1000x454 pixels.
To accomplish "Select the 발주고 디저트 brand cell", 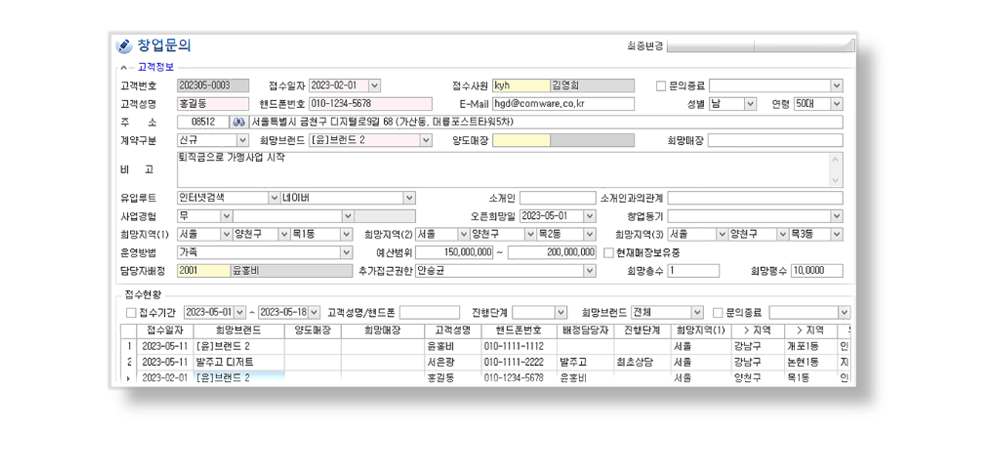I will 239,362.
